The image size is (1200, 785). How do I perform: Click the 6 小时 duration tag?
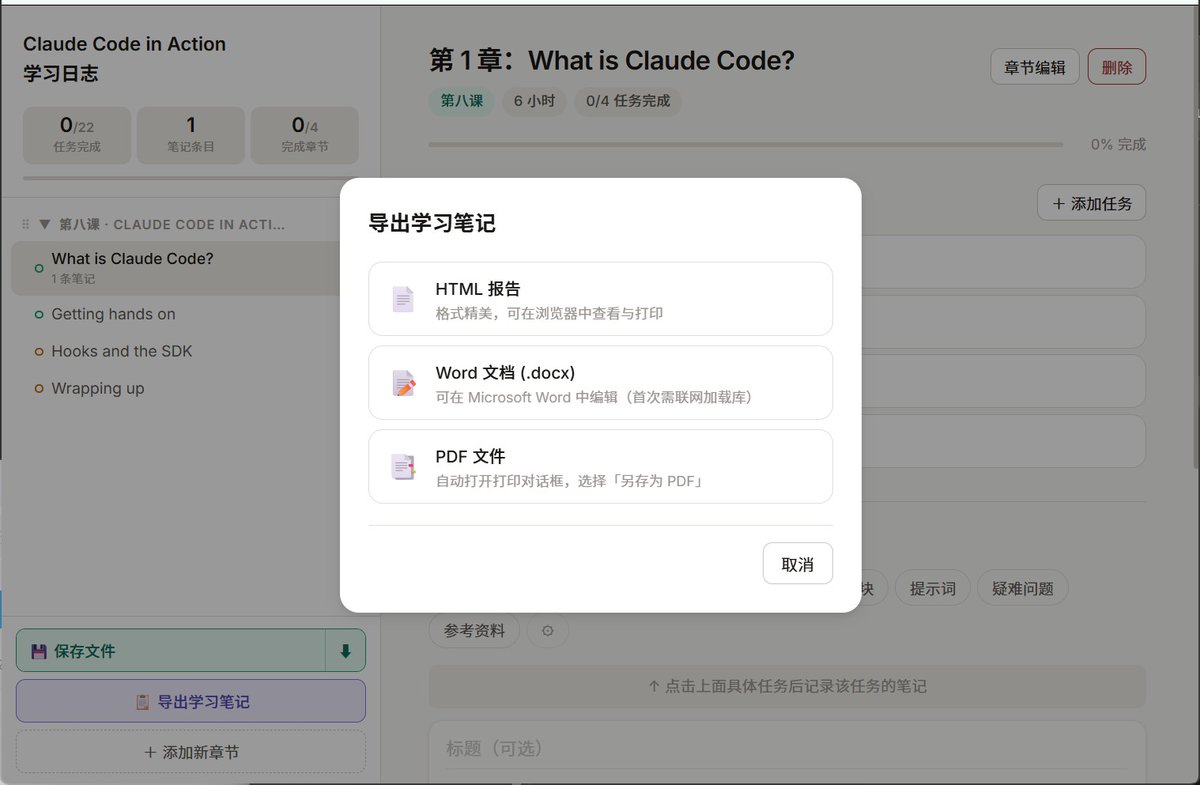click(x=535, y=101)
